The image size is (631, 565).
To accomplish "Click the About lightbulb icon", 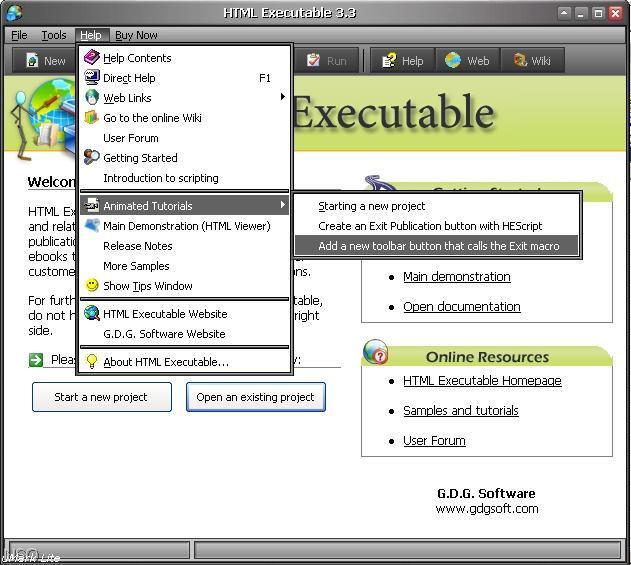I will (x=92, y=361).
